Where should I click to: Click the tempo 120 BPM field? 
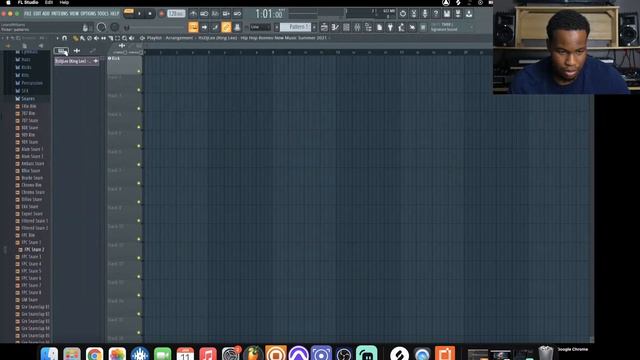[x=176, y=13]
